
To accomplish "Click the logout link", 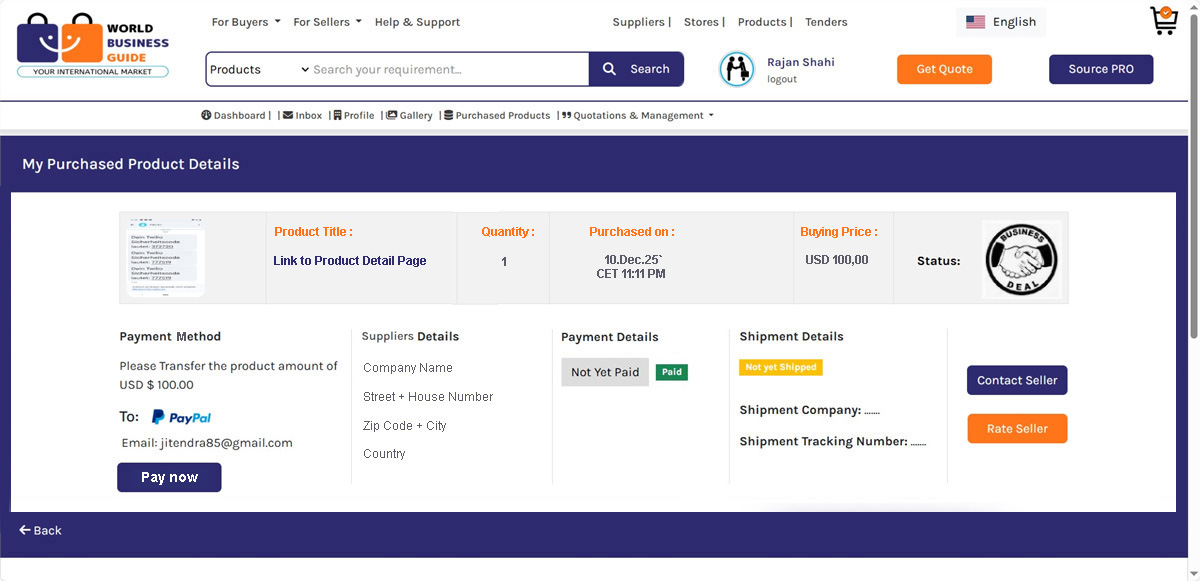I will 782,79.
